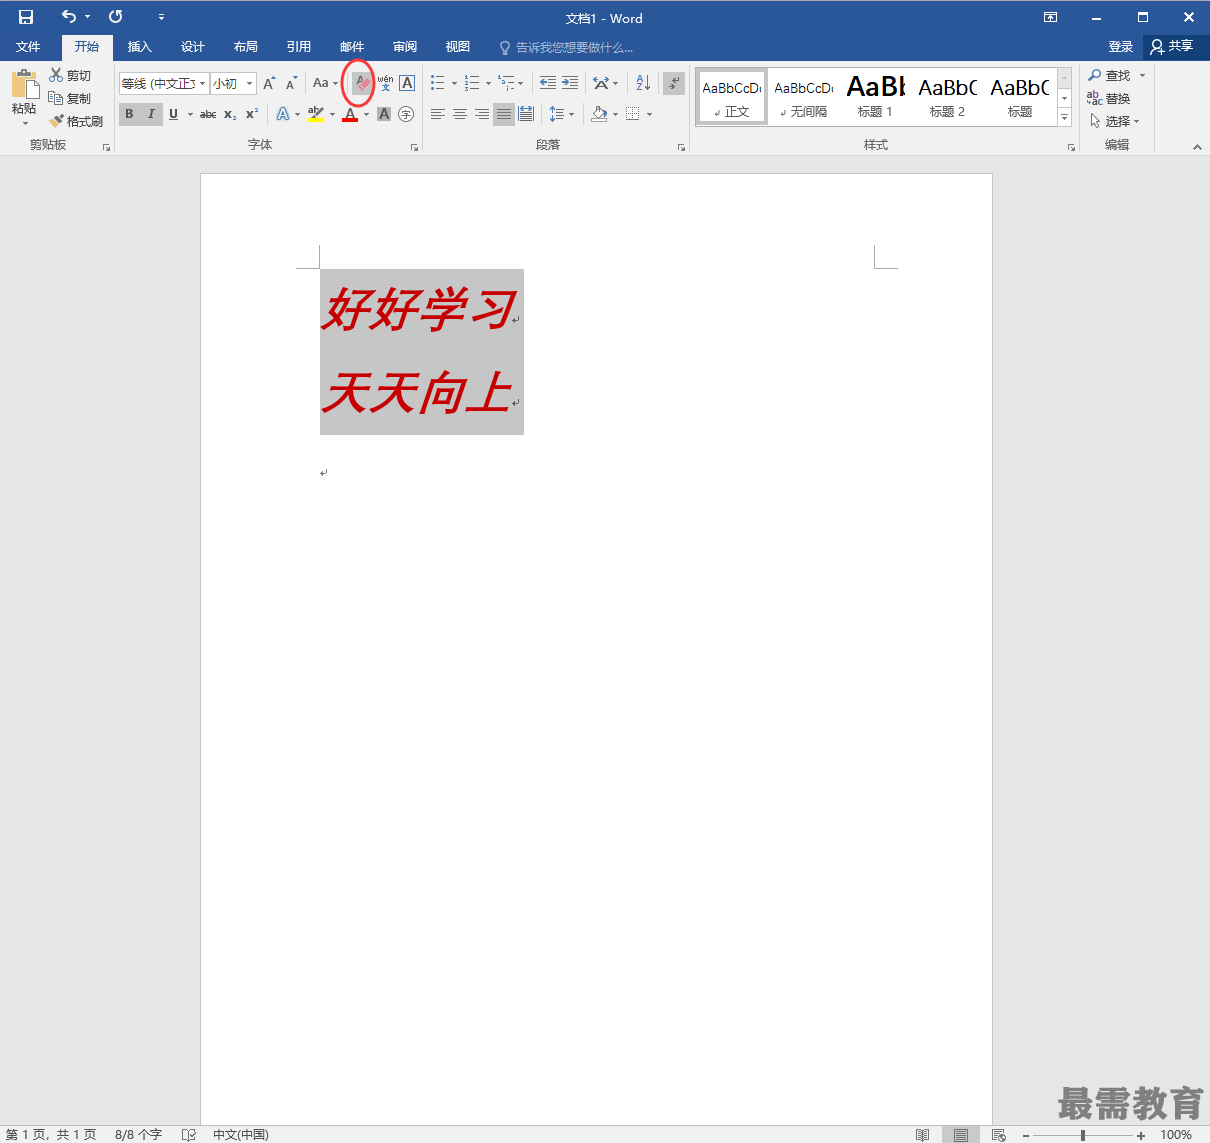
Task: Click the Share (共享) button
Action: (1172, 46)
